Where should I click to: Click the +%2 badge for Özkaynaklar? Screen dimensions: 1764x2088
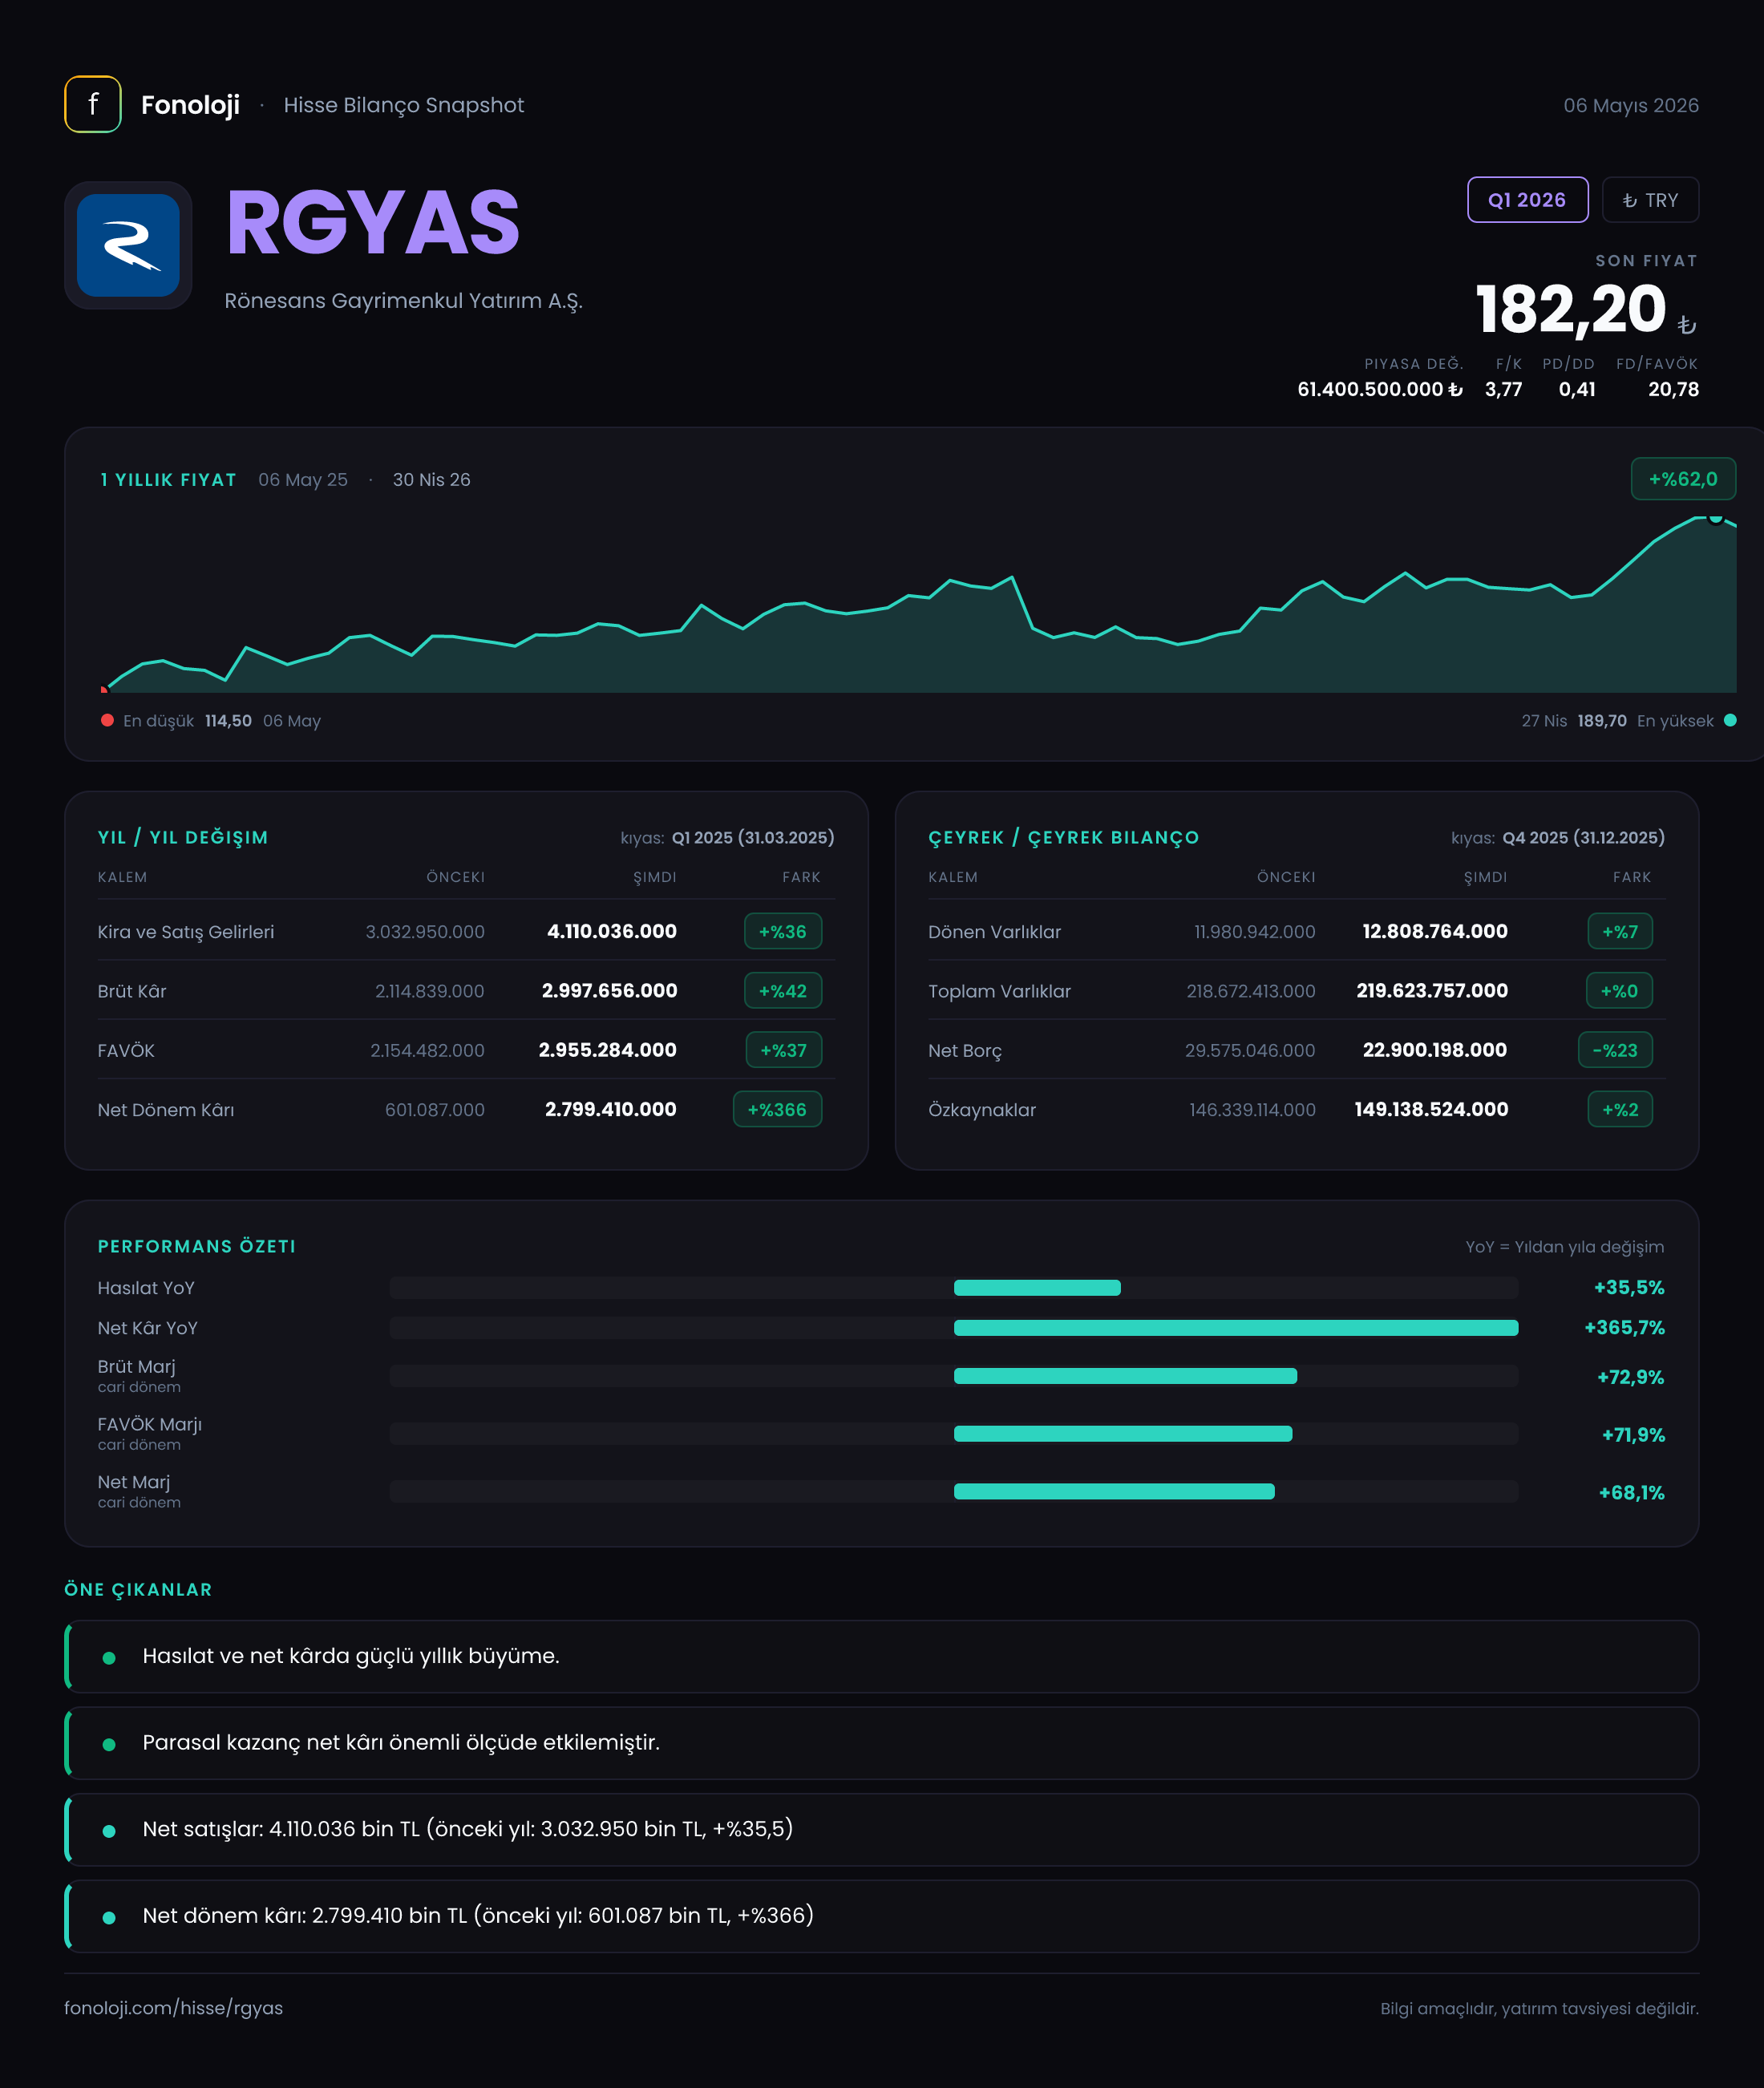point(1620,1109)
